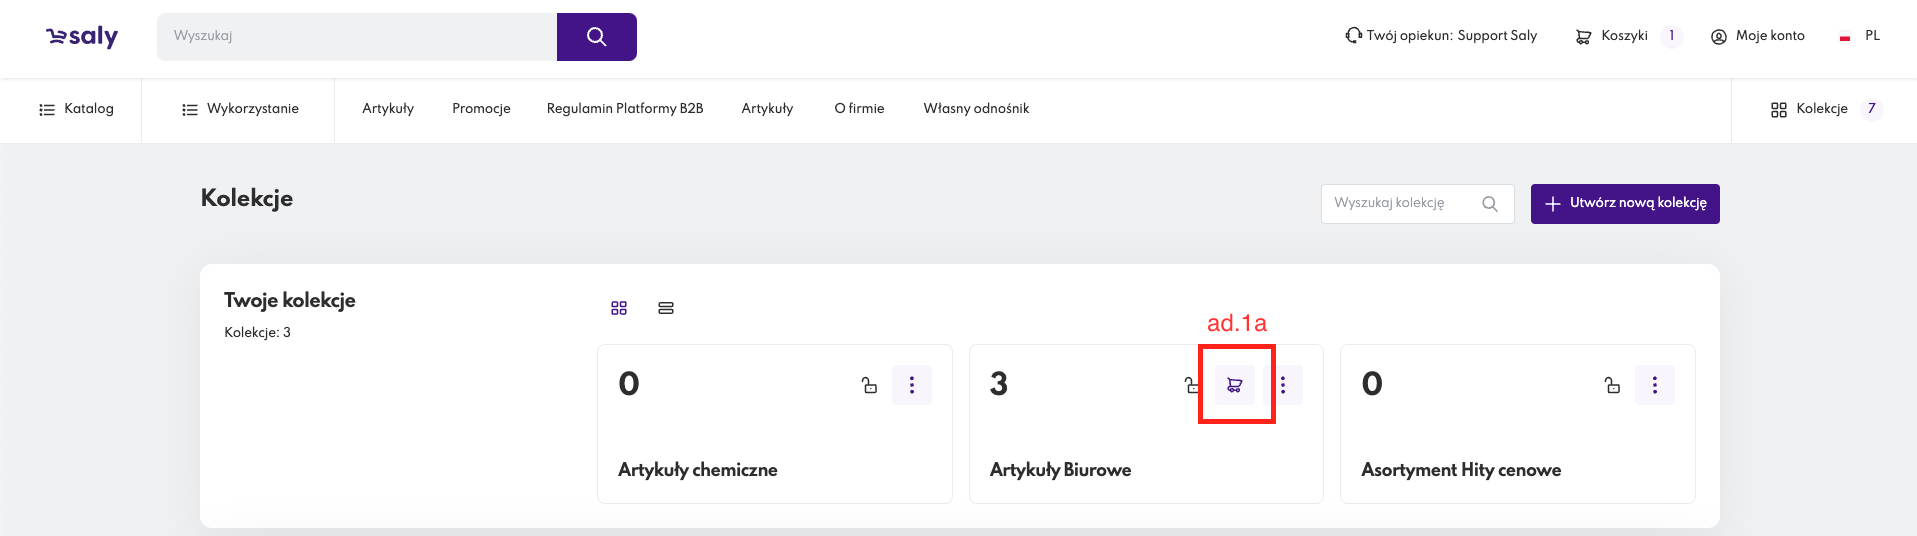The height and width of the screenshot is (536, 1917).
Task: Click Utwórz nową kolekcję button
Action: pos(1624,204)
